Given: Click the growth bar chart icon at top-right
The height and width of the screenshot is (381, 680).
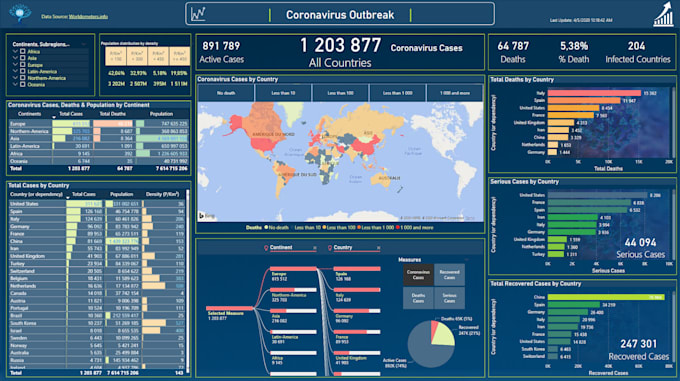Looking at the screenshot, I should [x=664, y=14].
